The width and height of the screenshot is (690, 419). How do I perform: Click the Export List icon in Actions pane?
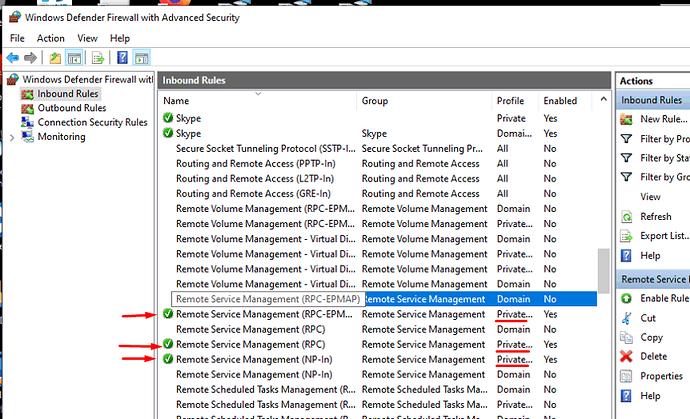click(x=626, y=236)
